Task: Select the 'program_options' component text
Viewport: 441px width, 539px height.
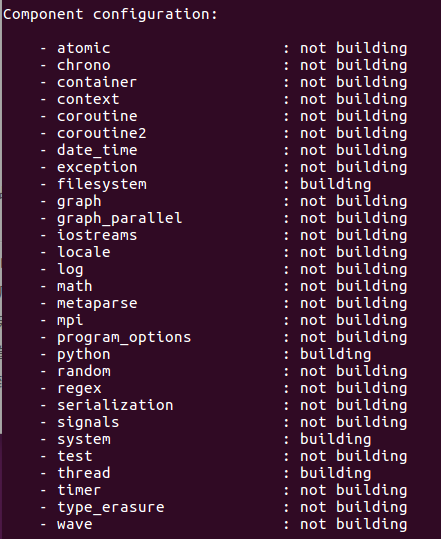Action: click(124, 337)
